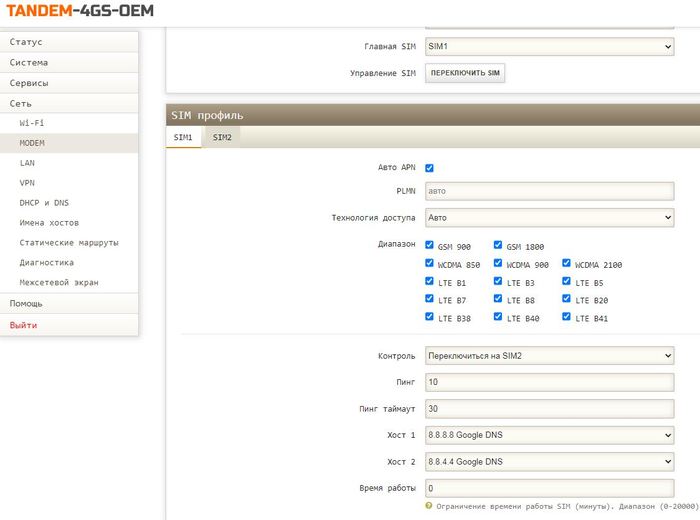This screenshot has height=520, width=700.
Task: Click the TANDEM-4GS-OEM logo
Action: [78, 13]
